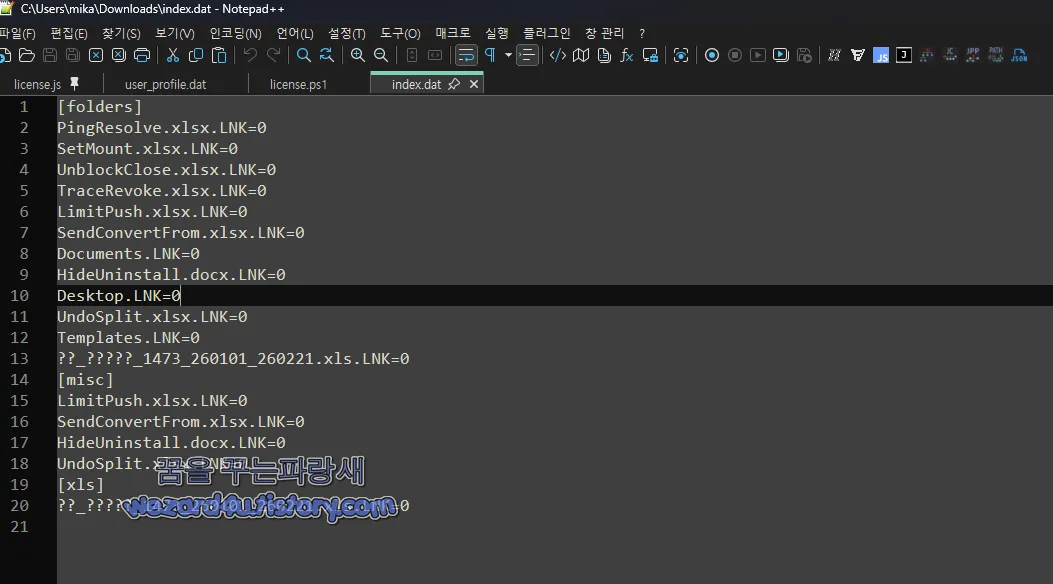
Task: Start recording a macro
Action: (712, 56)
